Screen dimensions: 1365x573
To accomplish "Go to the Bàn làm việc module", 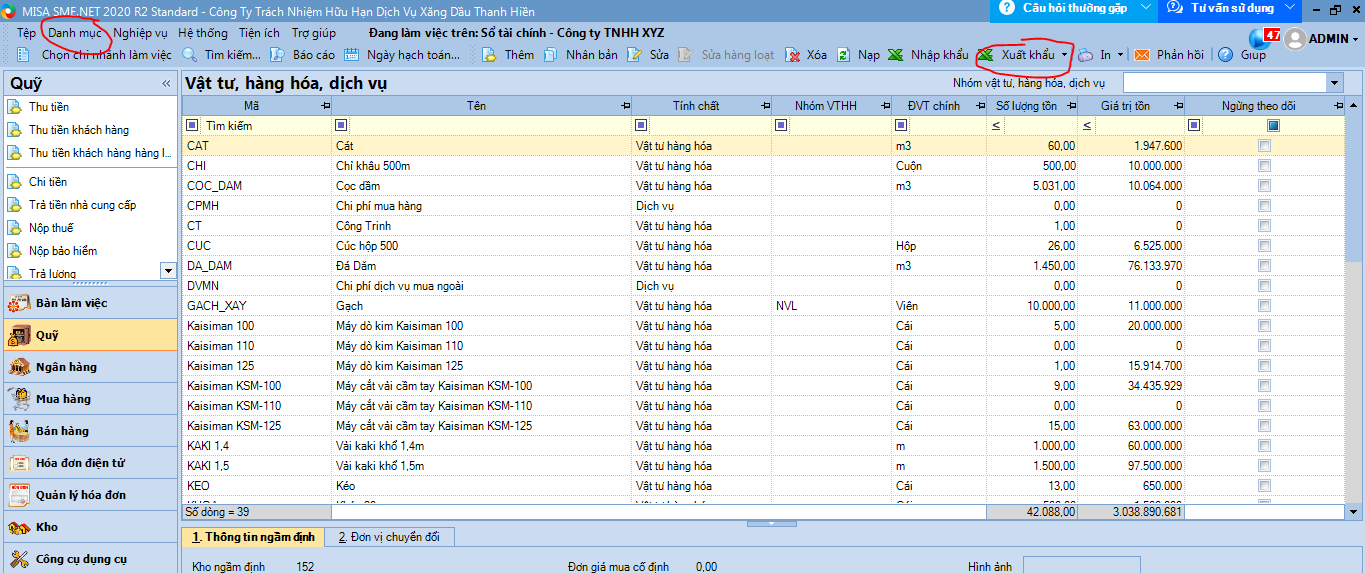I will pos(91,303).
